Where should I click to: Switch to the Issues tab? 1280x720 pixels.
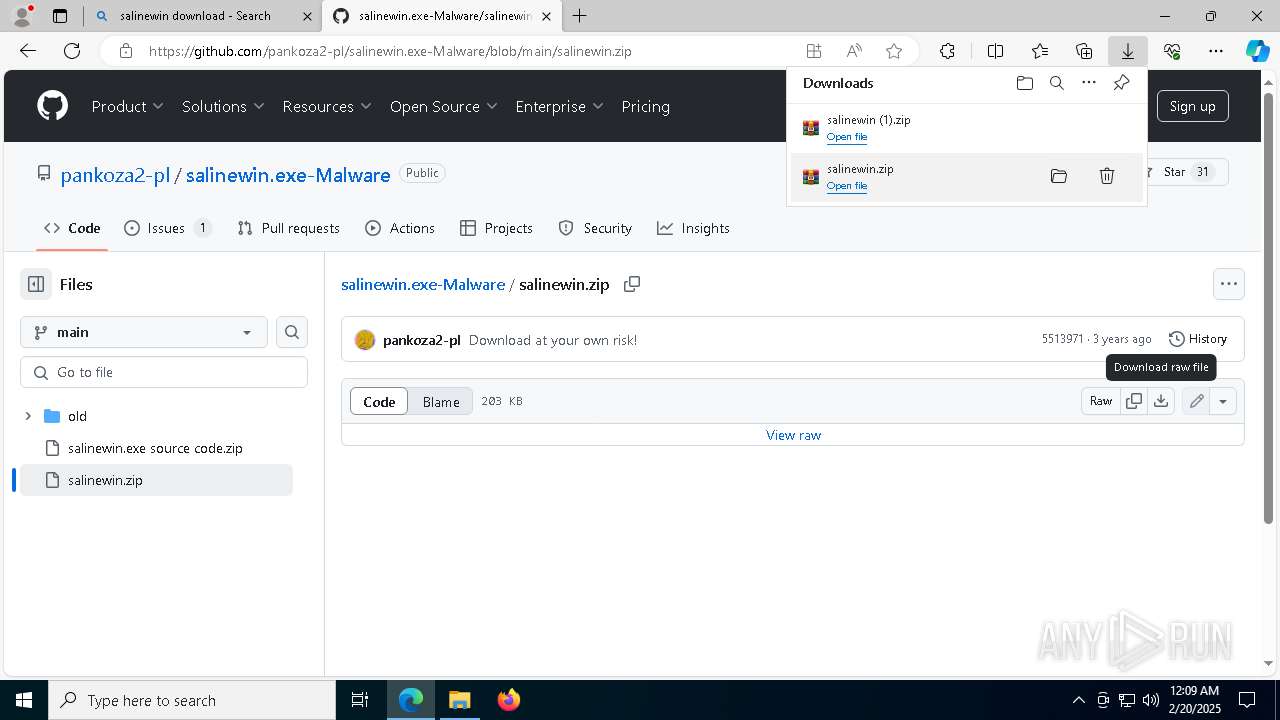(167, 228)
